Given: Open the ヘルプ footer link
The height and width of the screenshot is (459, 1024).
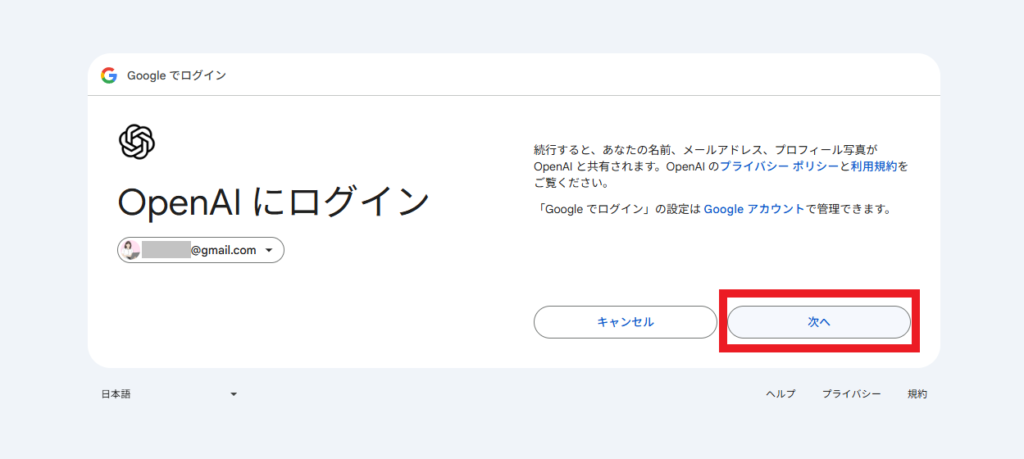Looking at the screenshot, I should 780,394.
